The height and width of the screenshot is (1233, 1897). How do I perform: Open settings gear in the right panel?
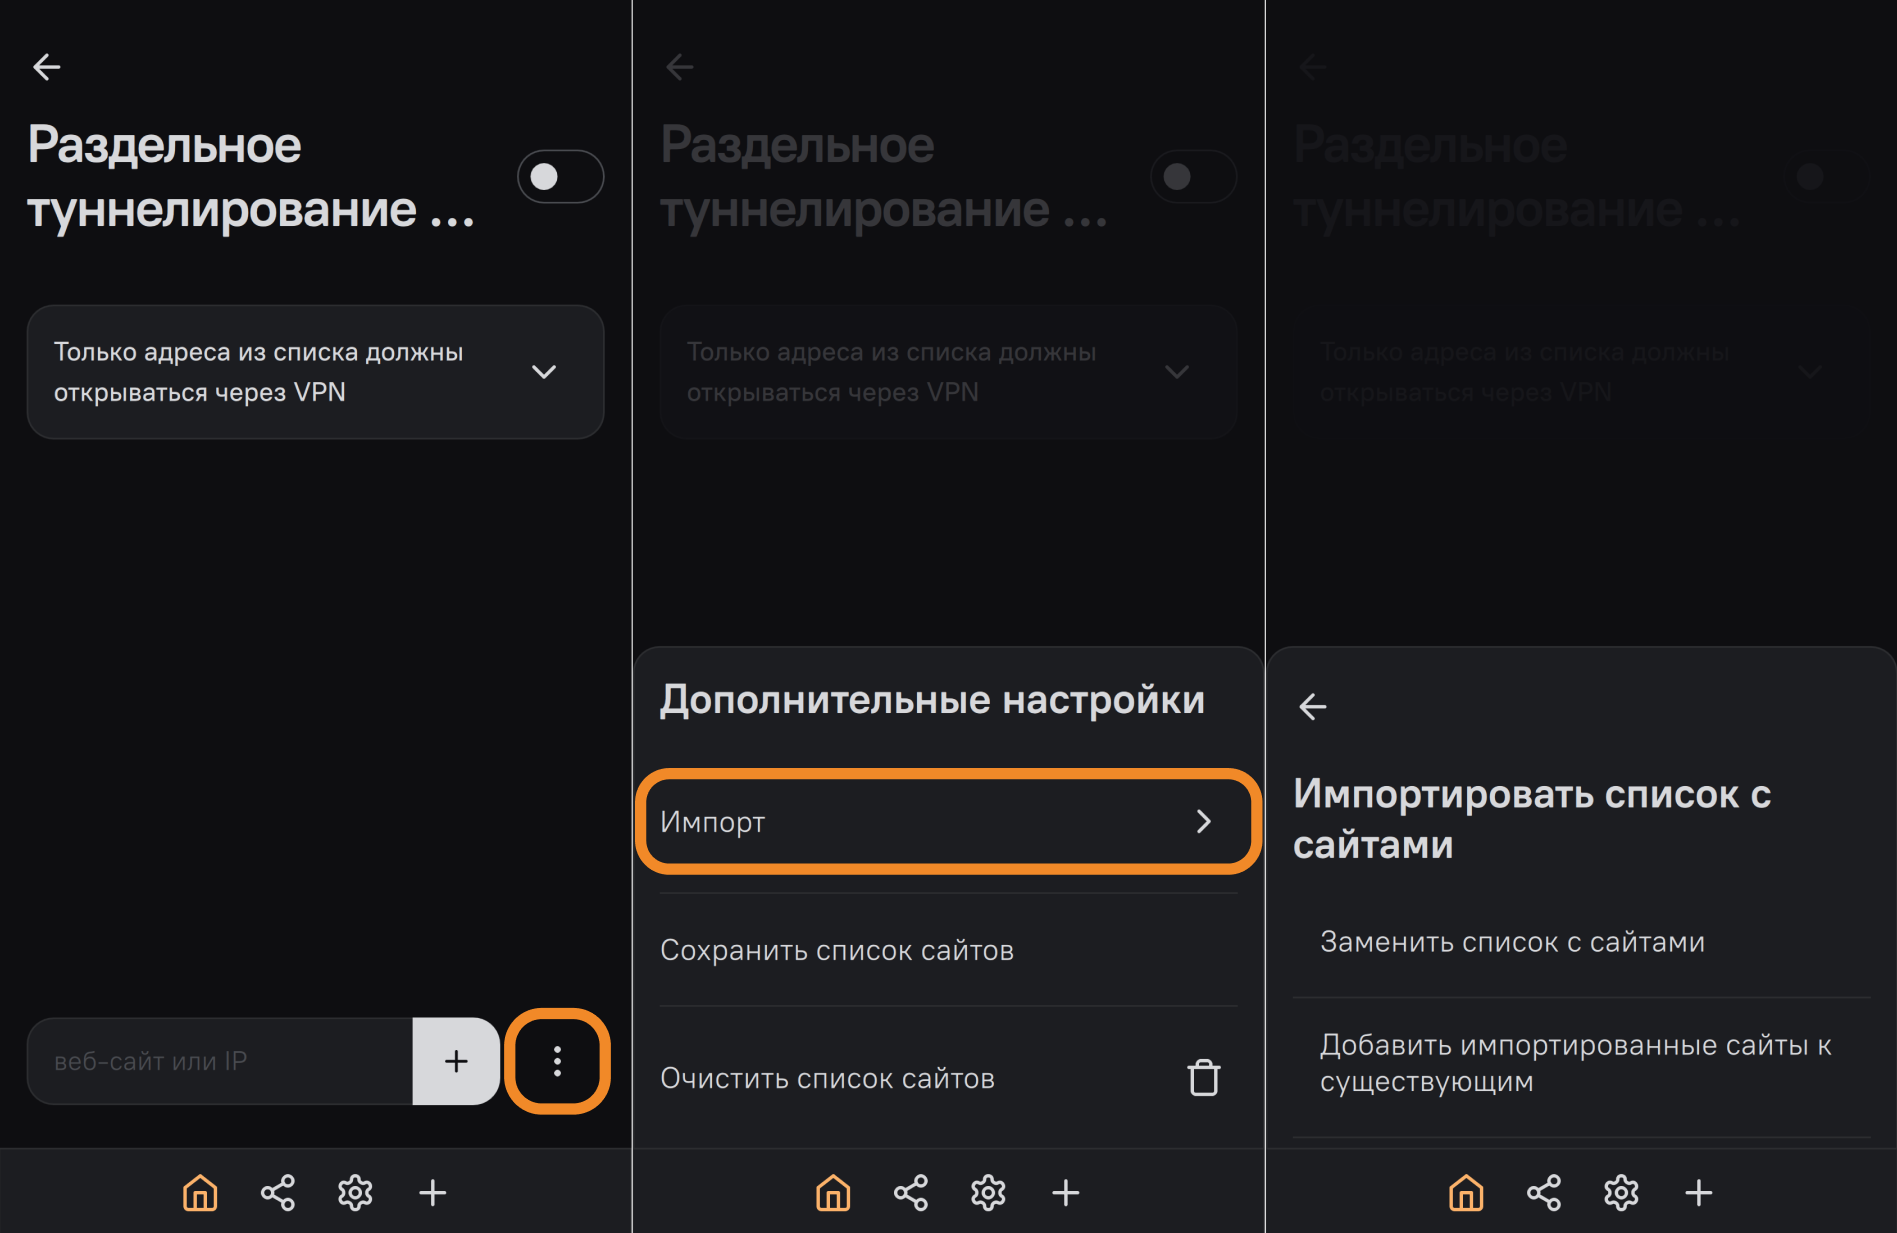(x=1621, y=1193)
